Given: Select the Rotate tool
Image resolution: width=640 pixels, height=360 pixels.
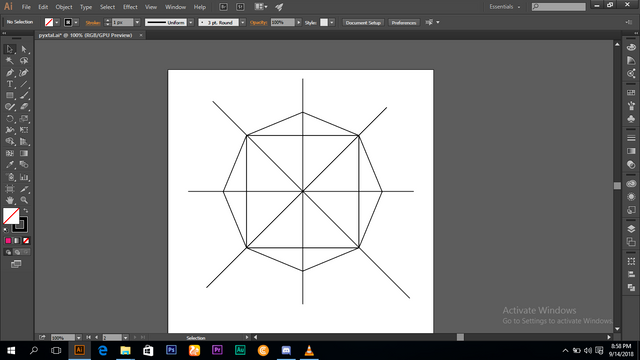Looking at the screenshot, I should (x=10, y=119).
